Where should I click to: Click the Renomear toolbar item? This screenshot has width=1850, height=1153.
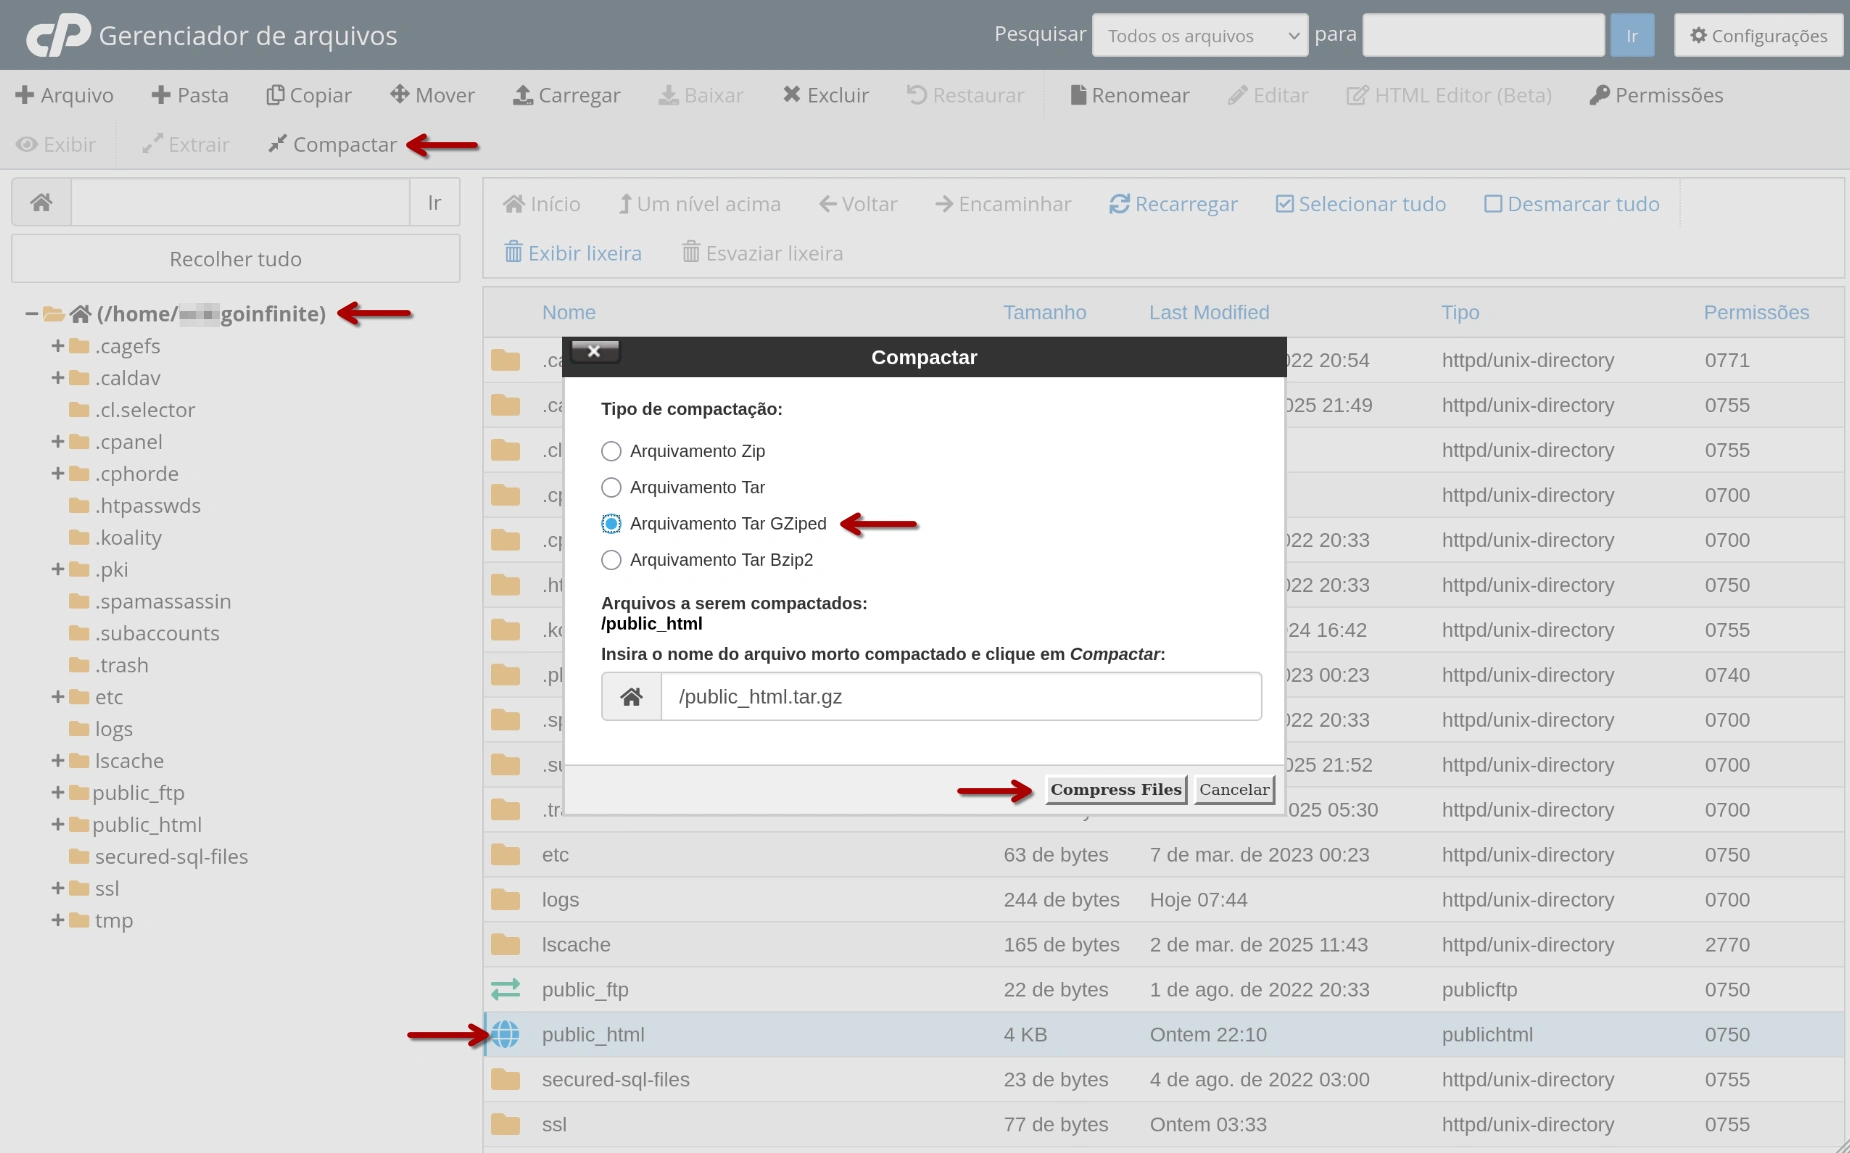coord(1129,95)
